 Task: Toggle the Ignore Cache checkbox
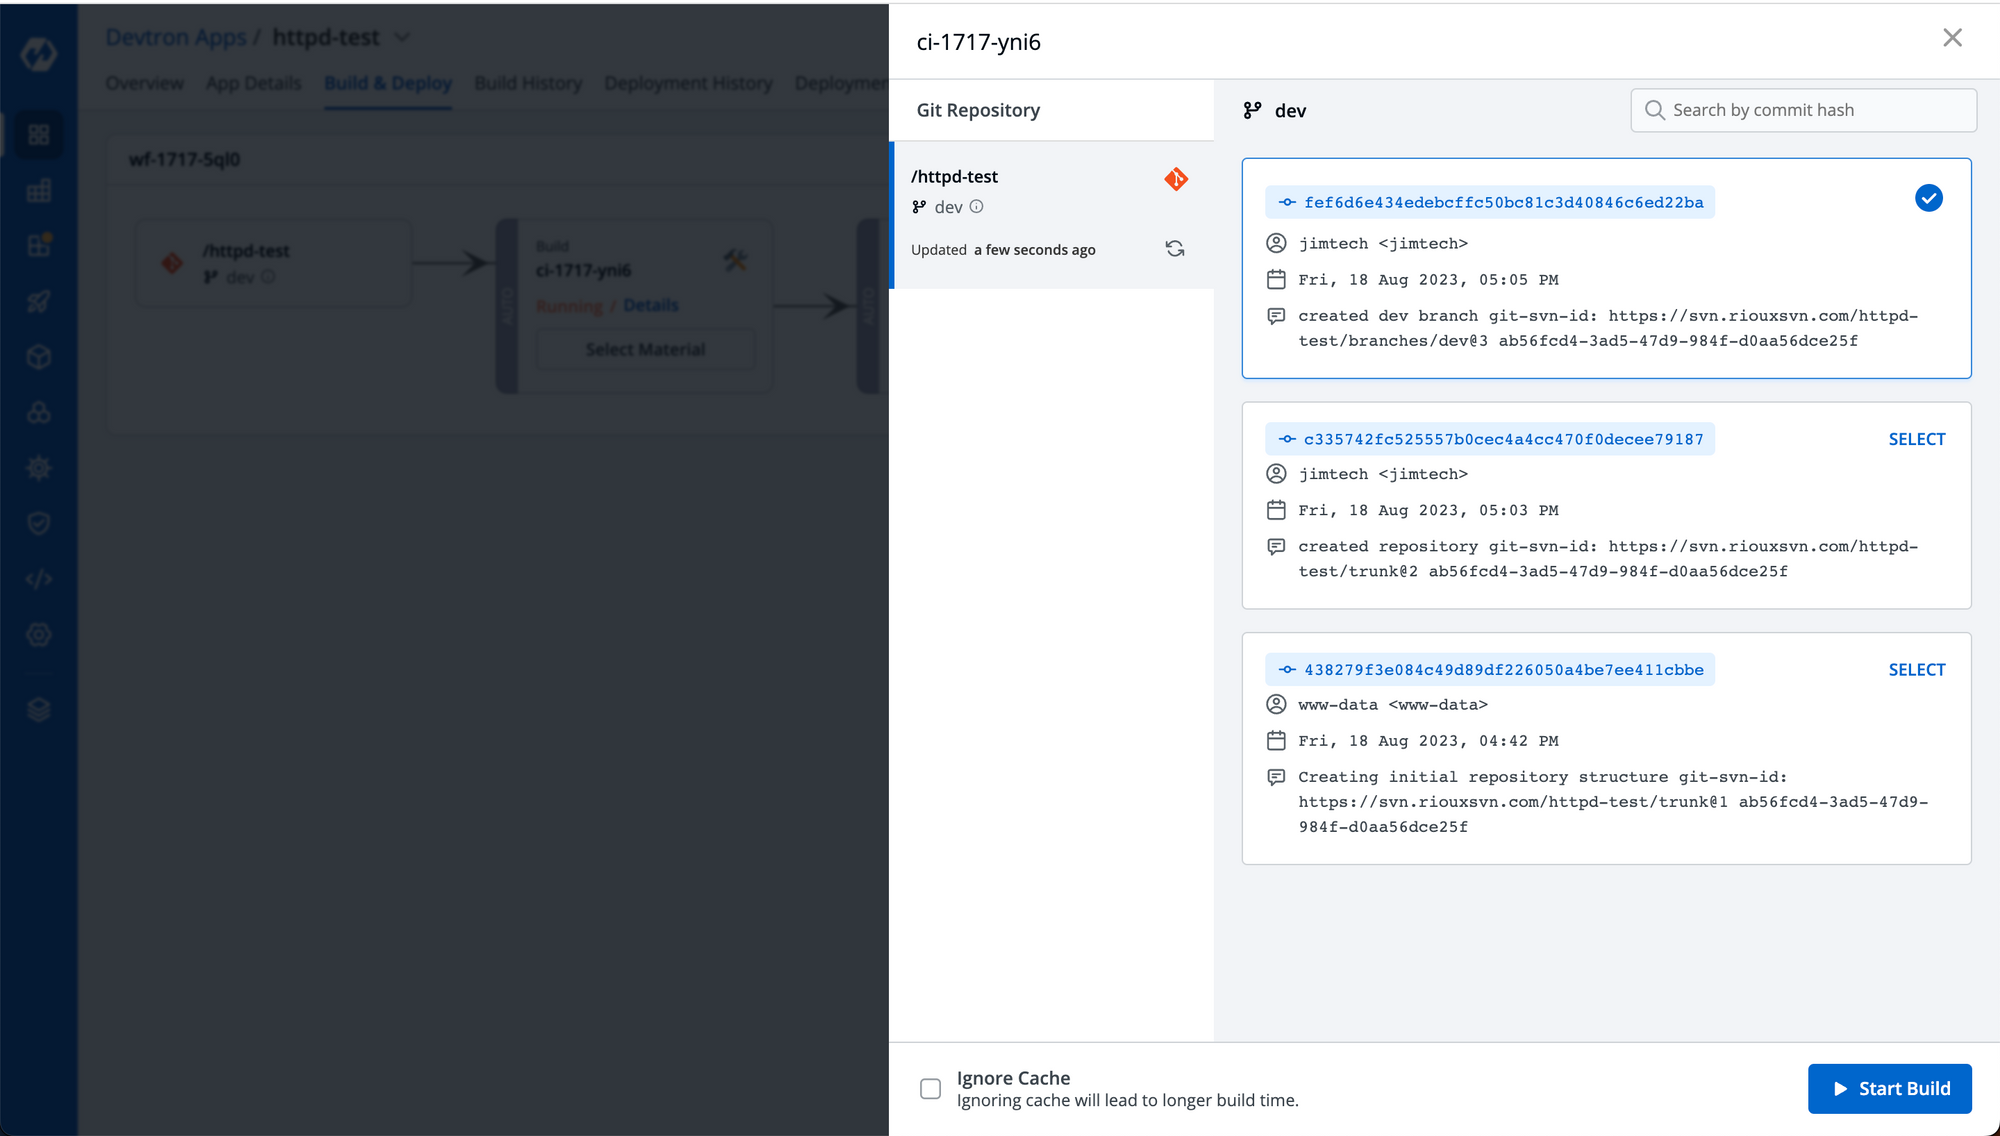931,1088
